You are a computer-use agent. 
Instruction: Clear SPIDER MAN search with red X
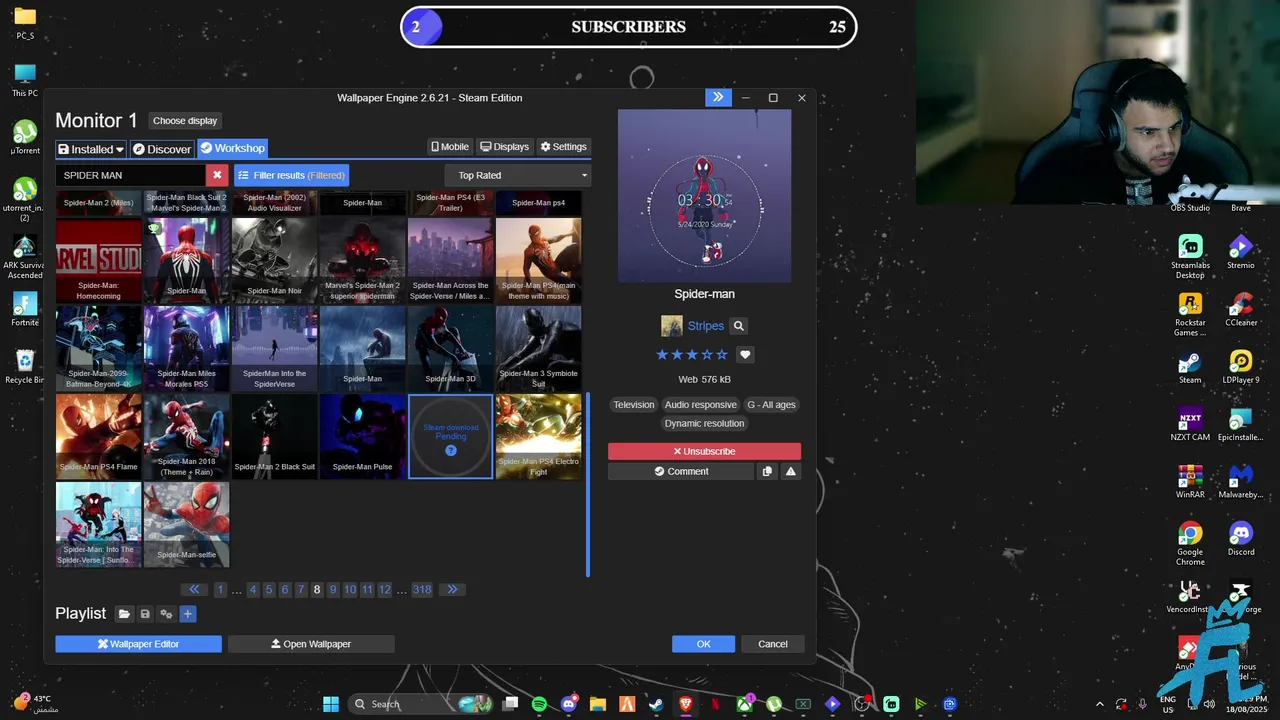tap(217, 175)
